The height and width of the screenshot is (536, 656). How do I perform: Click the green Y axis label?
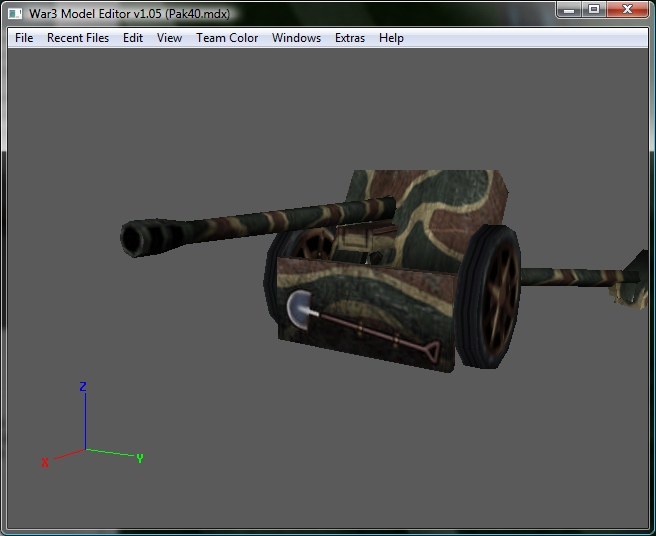pyautogui.click(x=140, y=459)
